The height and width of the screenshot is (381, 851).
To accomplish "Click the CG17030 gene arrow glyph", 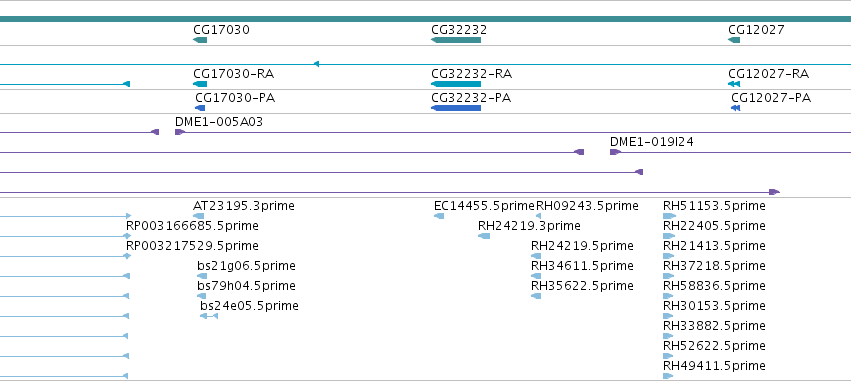I will coord(200,40).
